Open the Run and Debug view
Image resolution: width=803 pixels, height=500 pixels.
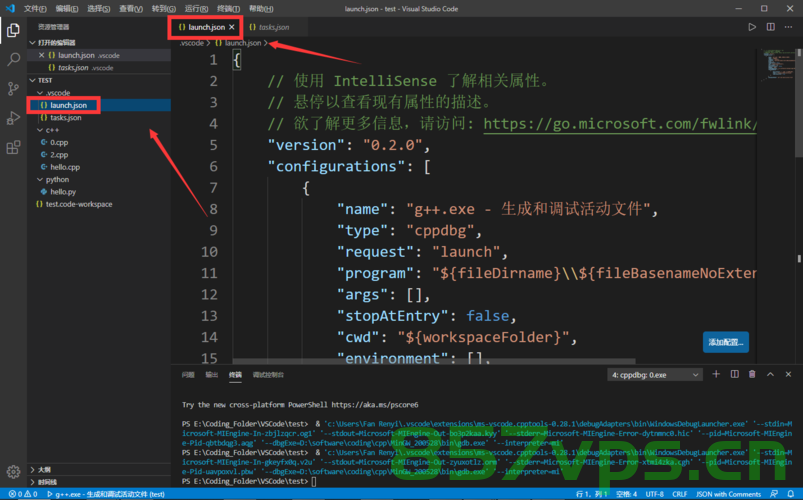[13, 118]
